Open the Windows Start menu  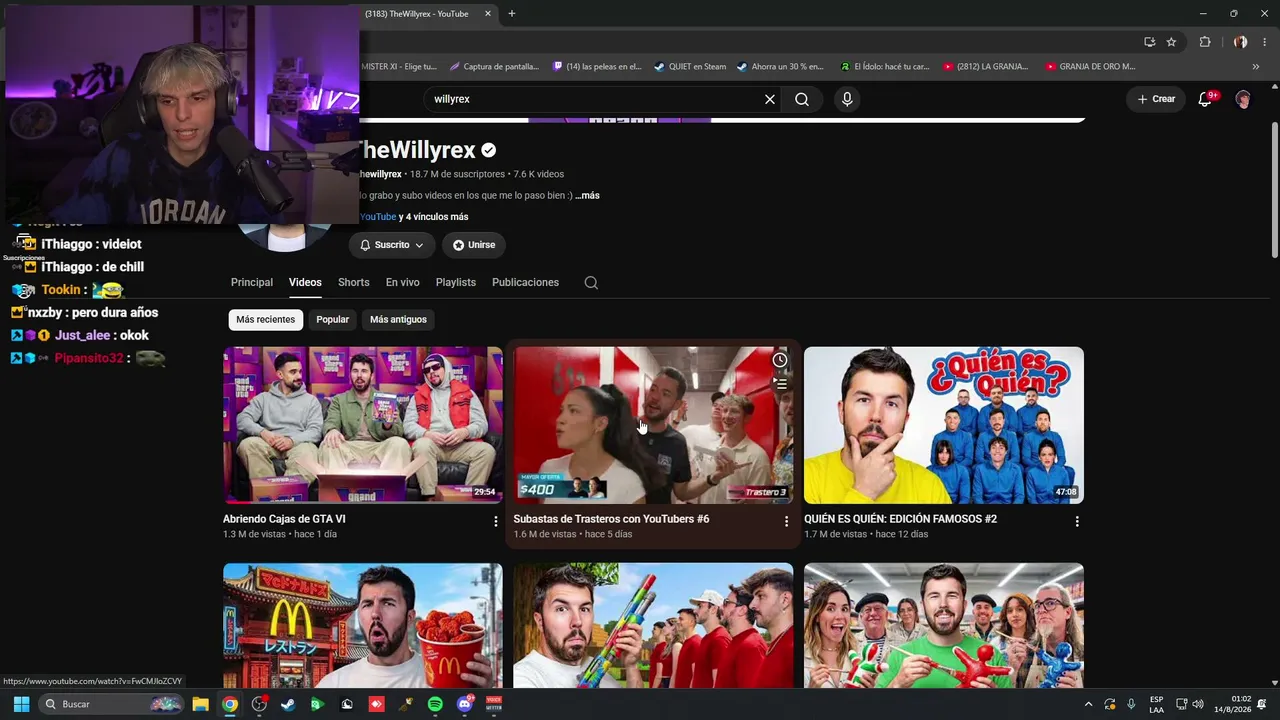(x=21, y=704)
